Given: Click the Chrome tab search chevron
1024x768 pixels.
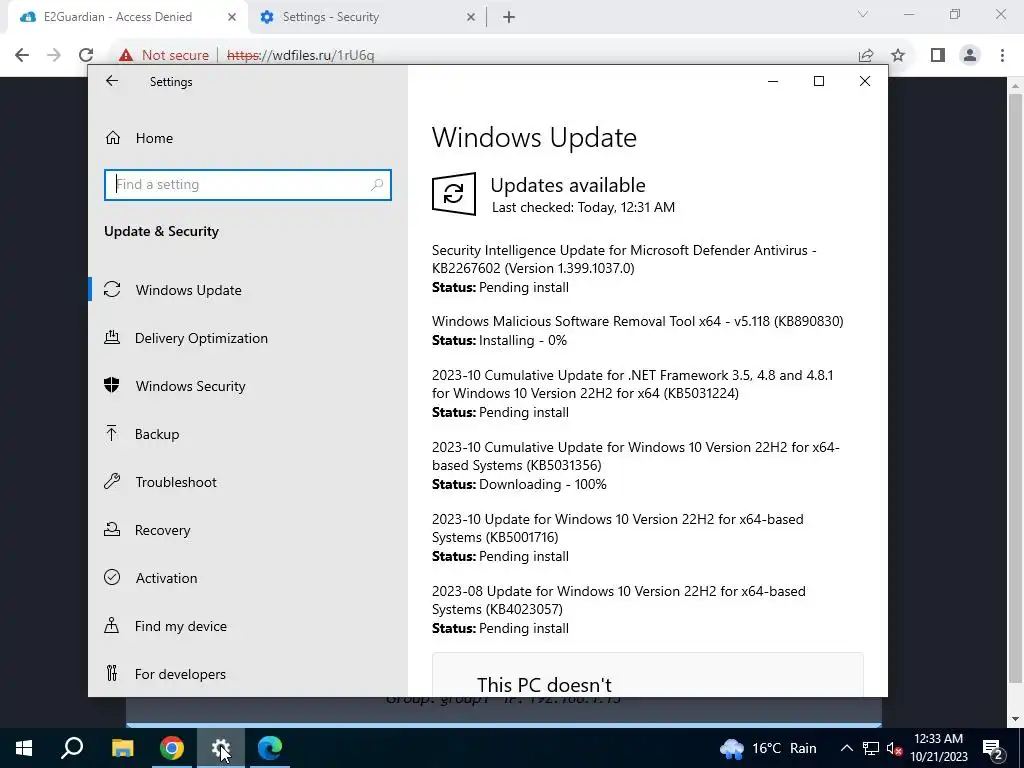Looking at the screenshot, I should [863, 14].
